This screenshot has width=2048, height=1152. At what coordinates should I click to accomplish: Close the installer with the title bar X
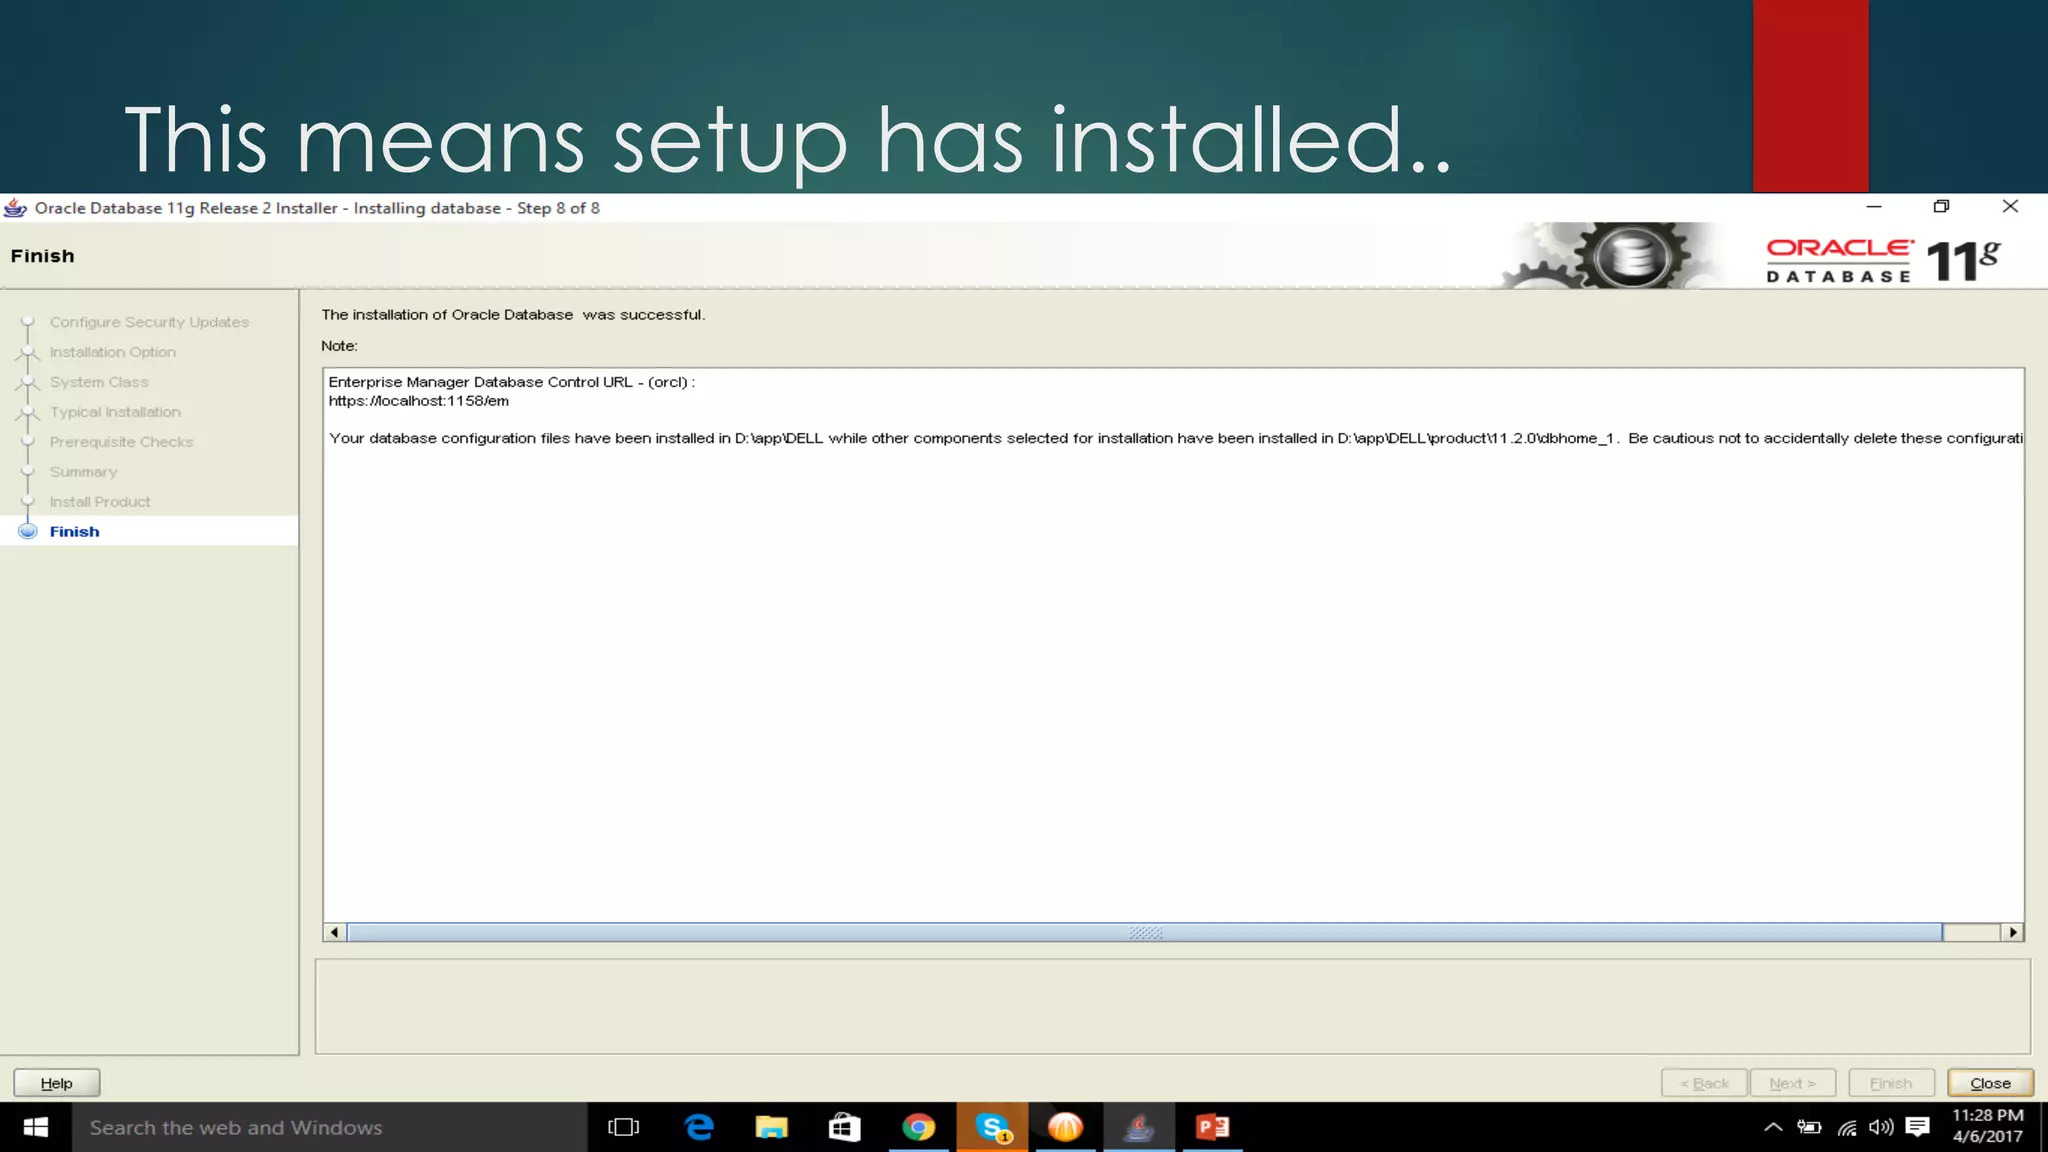2010,207
